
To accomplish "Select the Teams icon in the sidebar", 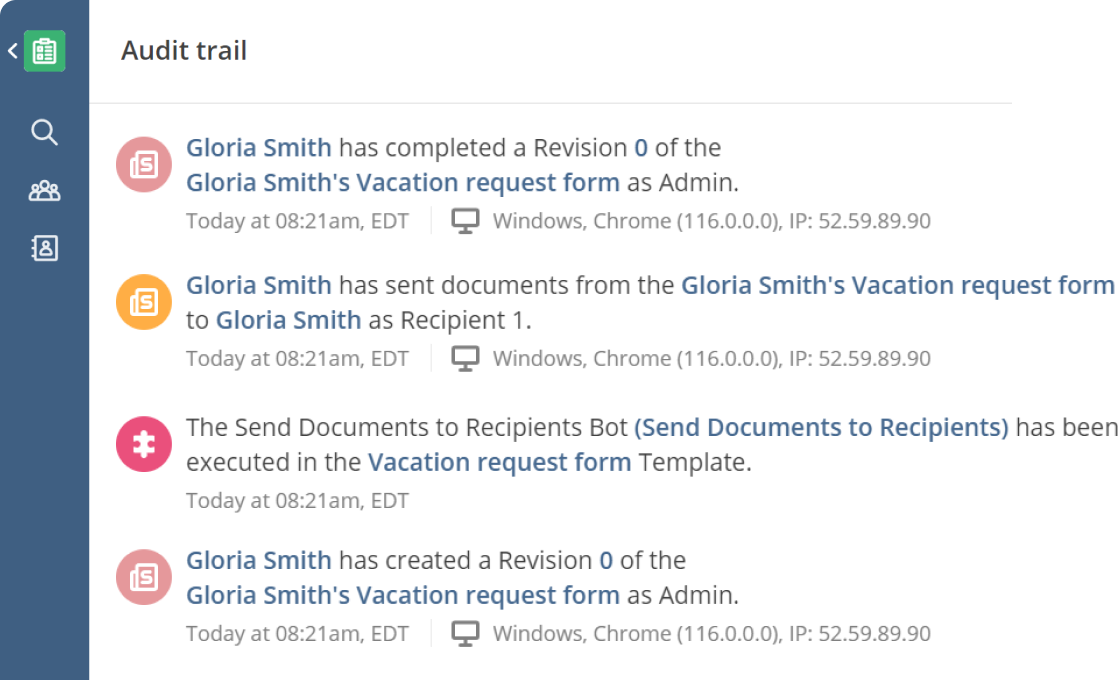I will coord(44,190).
